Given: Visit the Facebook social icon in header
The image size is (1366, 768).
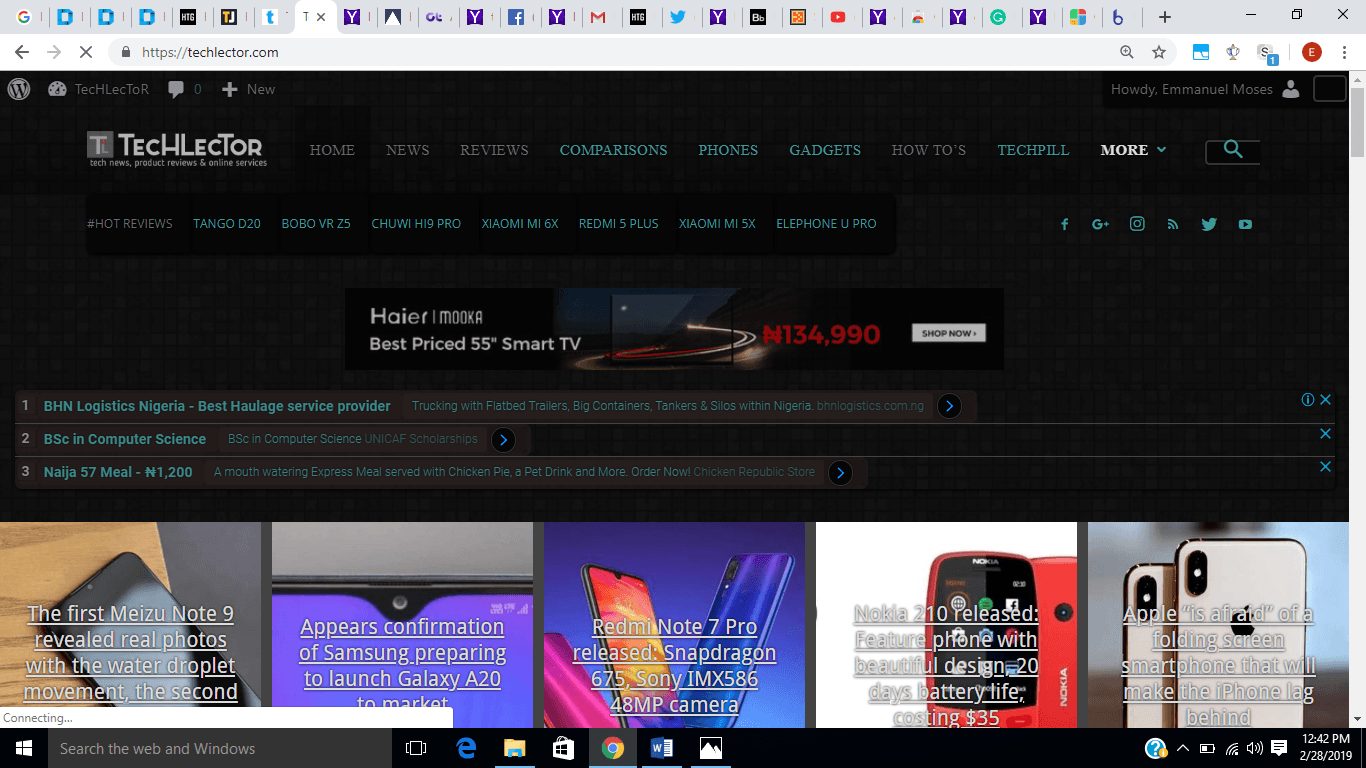Looking at the screenshot, I should point(1065,224).
